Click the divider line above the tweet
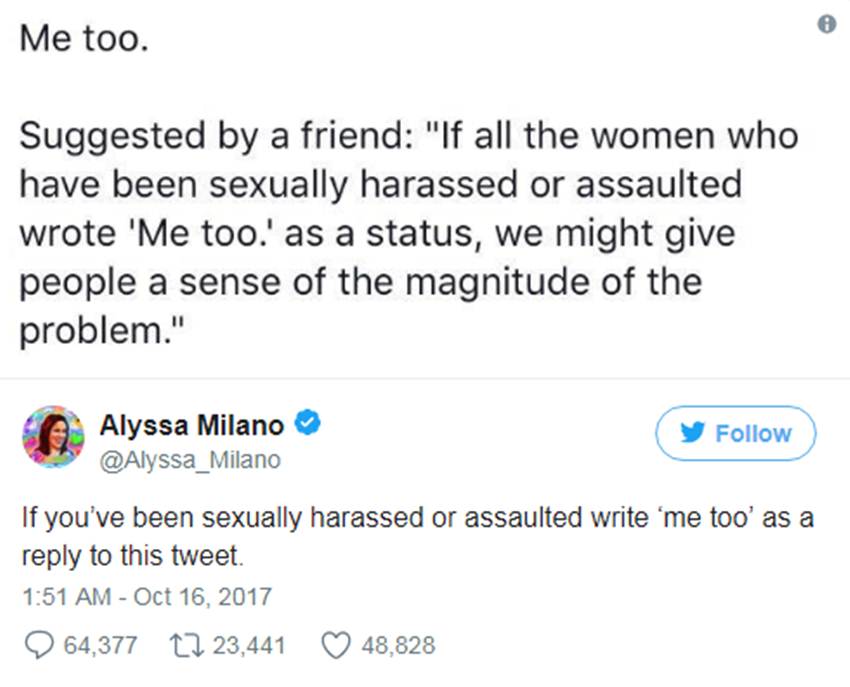 coord(425,378)
